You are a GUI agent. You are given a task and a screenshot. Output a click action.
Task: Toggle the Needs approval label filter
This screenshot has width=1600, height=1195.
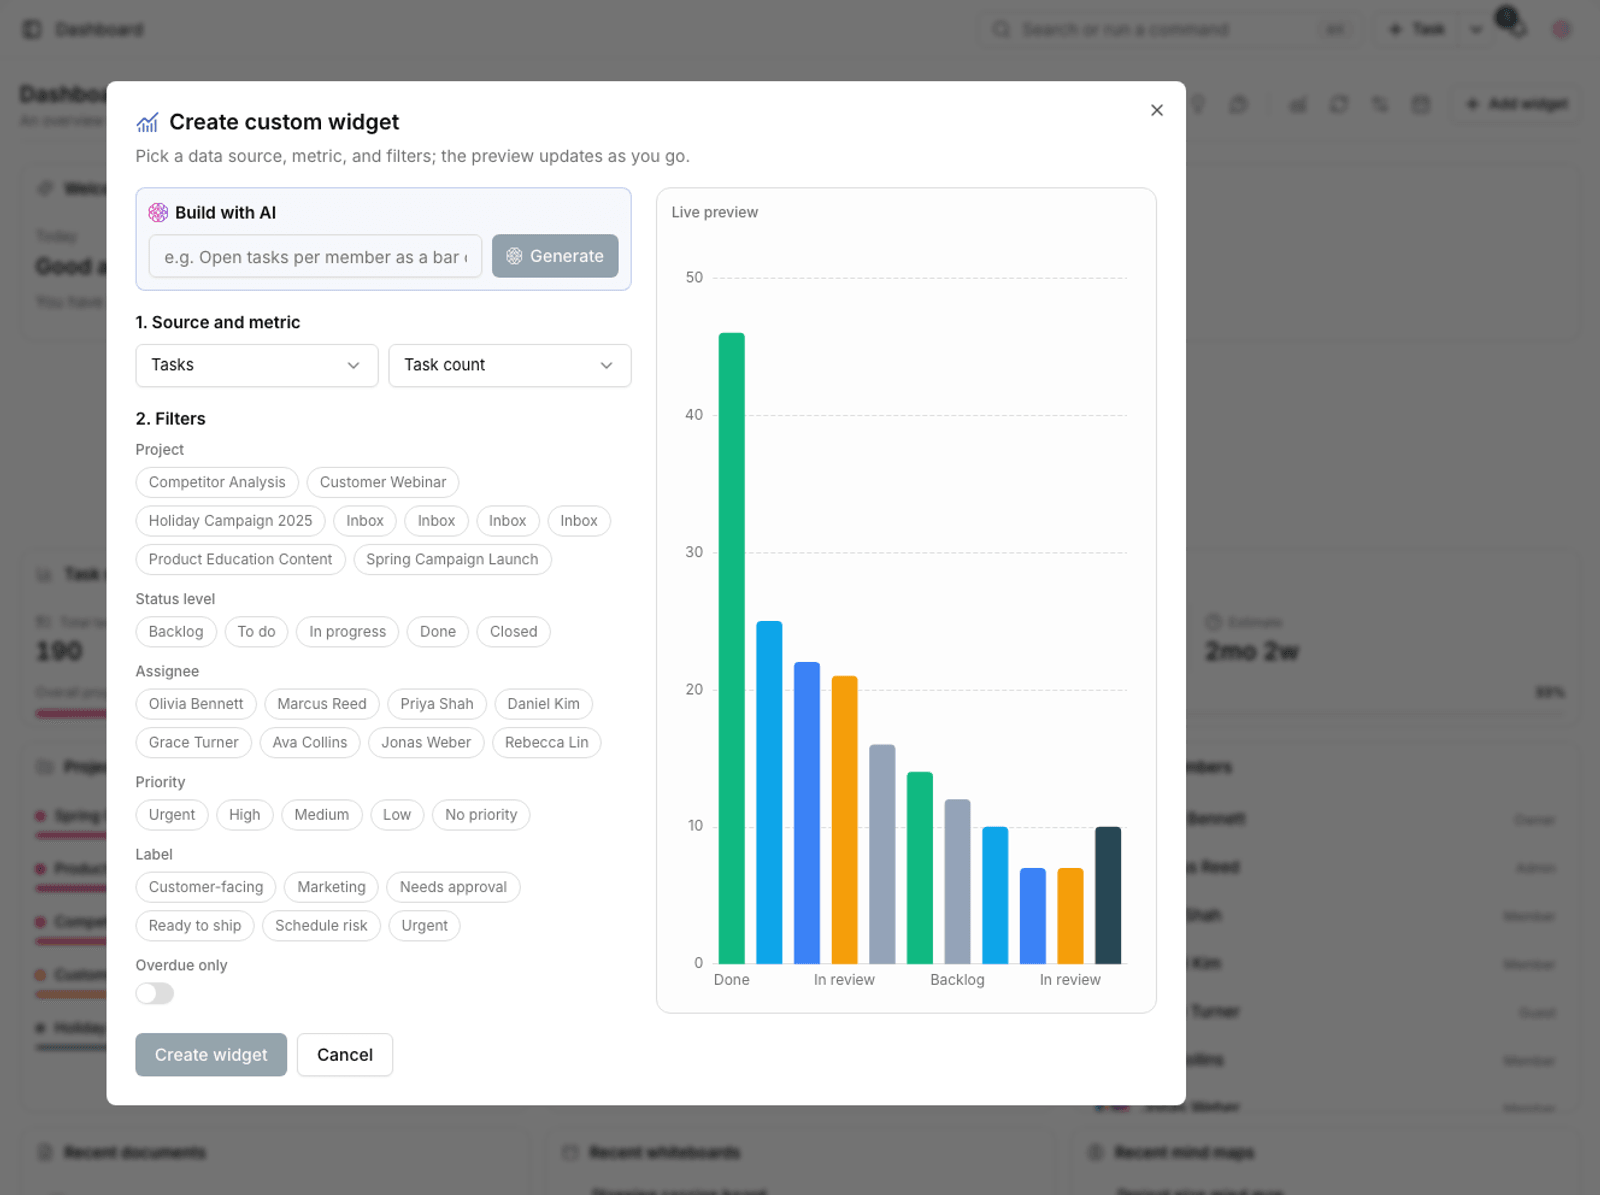[453, 887]
